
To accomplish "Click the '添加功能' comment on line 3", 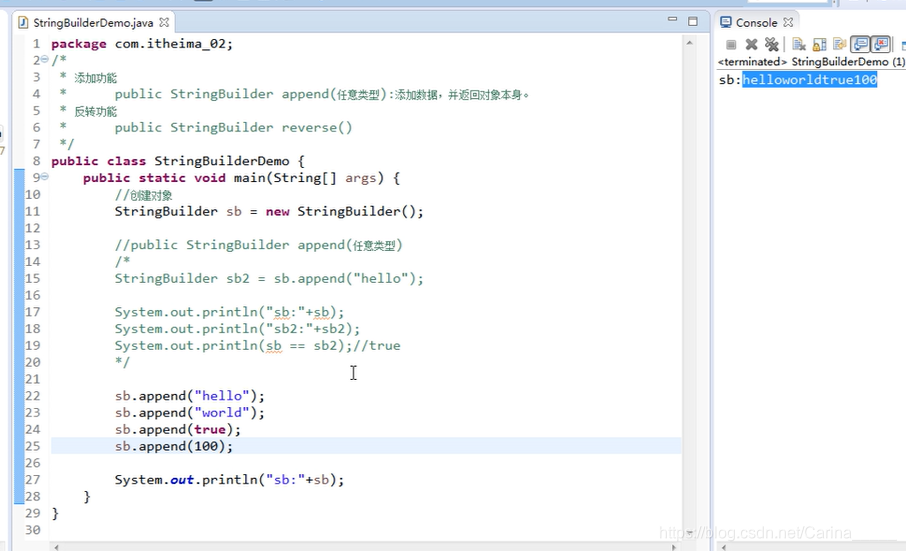I will [x=95, y=78].
